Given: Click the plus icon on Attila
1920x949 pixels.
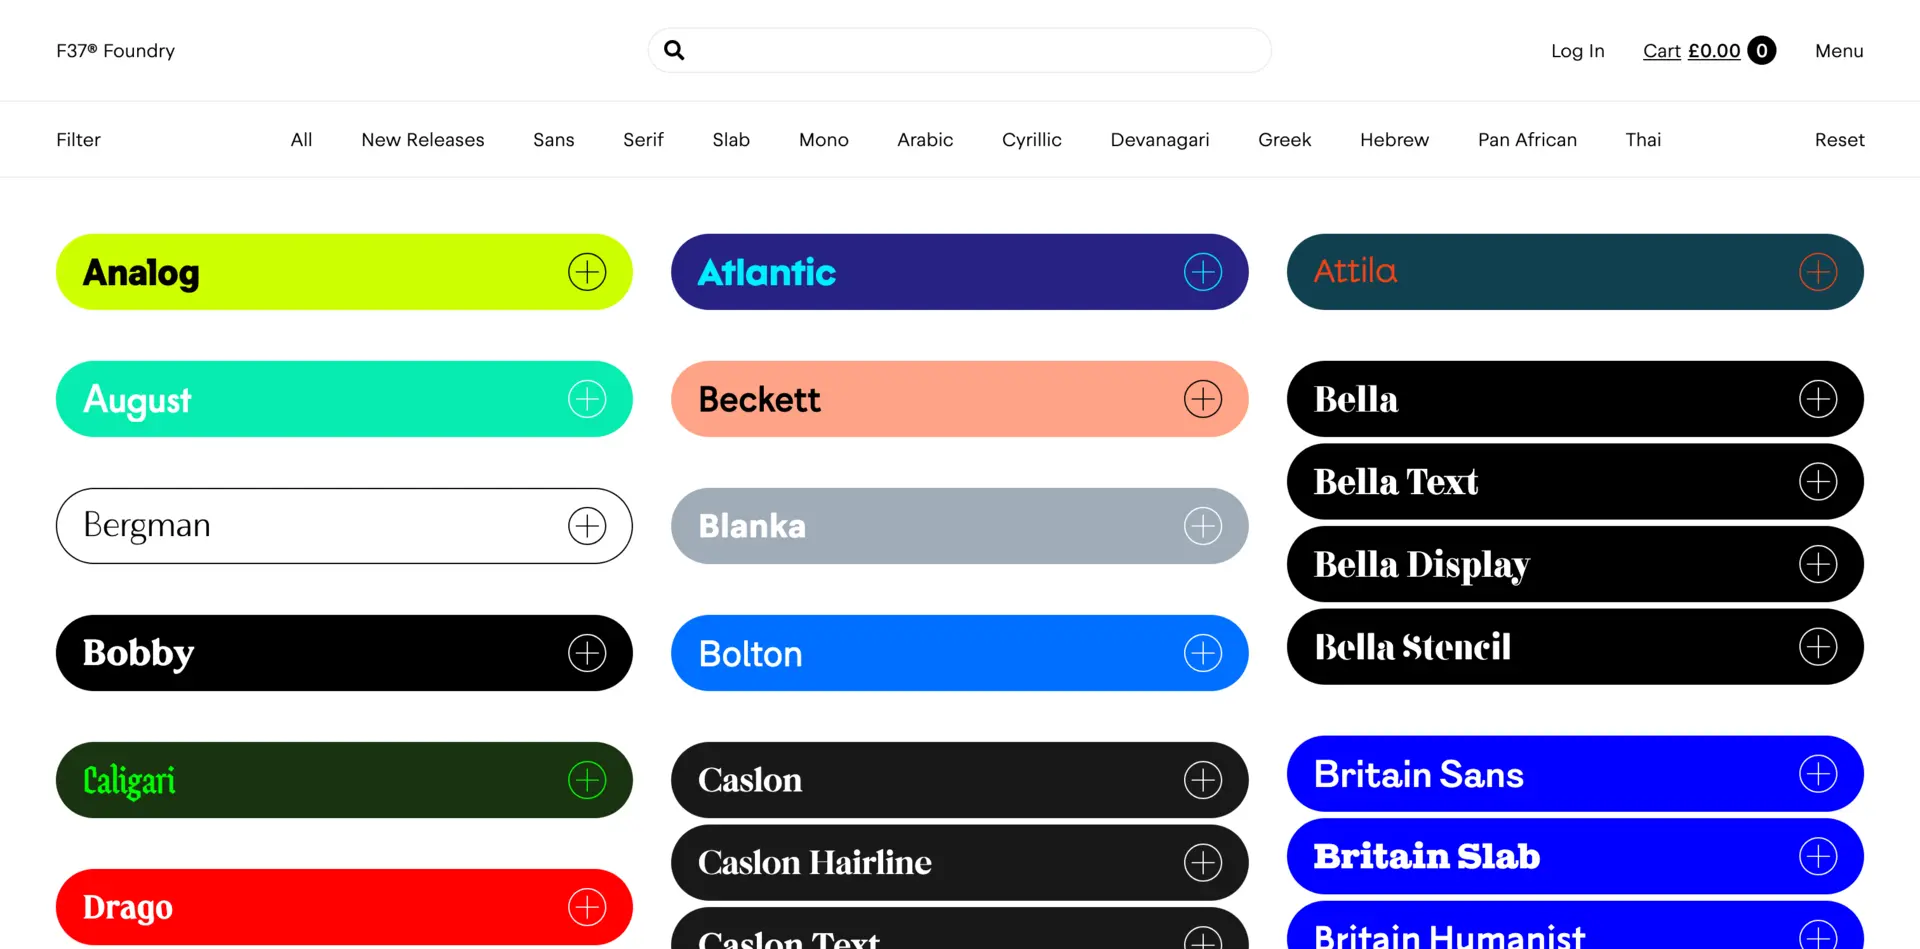Looking at the screenshot, I should point(1817,272).
